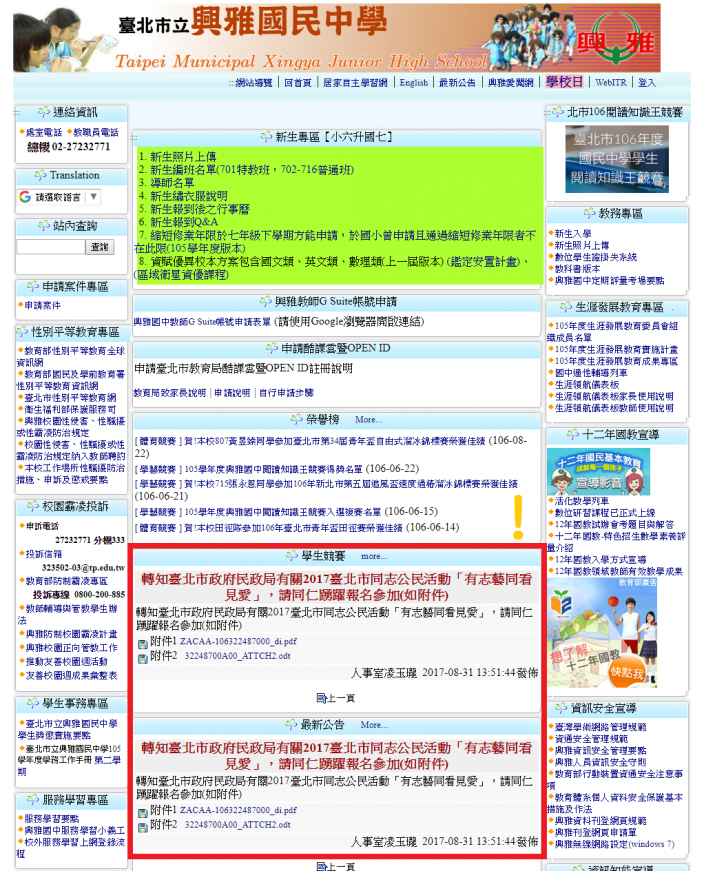Open More next to 榮譽榜
The width and height of the screenshot is (715, 871).
pos(368,420)
